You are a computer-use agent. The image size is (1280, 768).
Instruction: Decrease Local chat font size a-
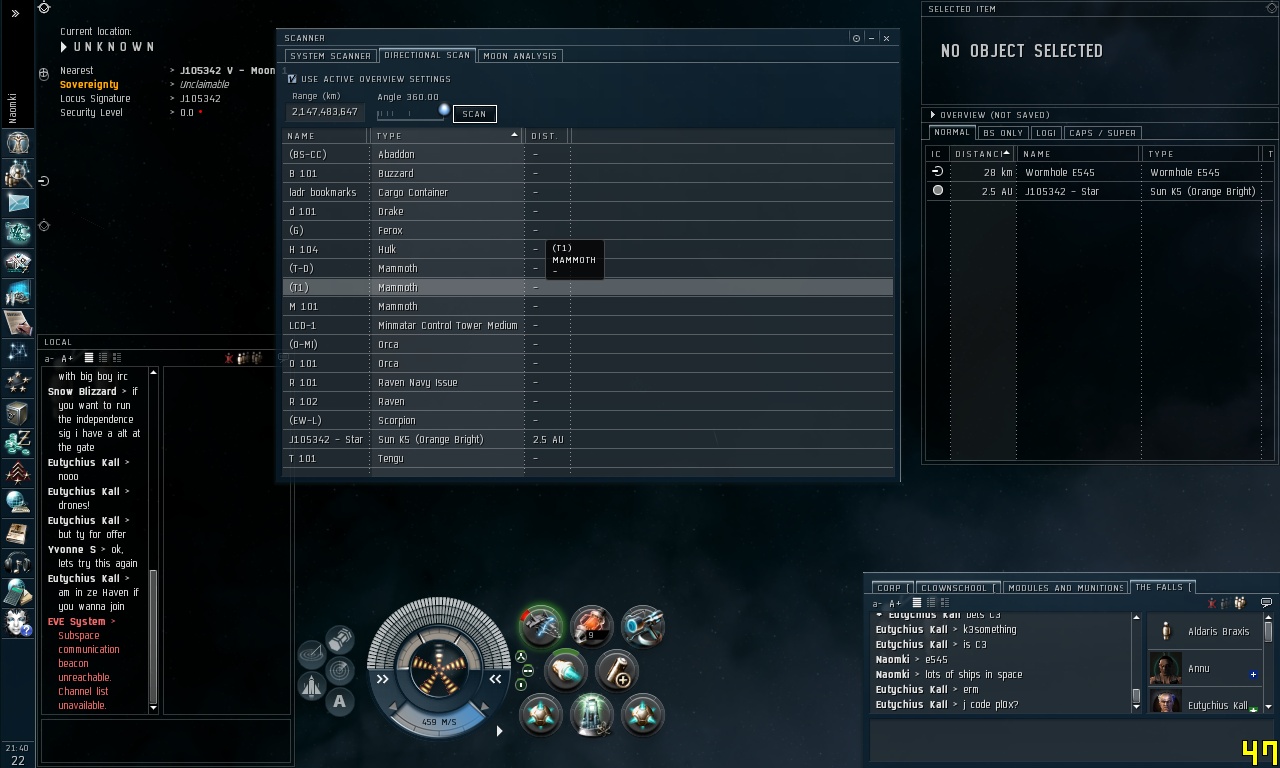click(49, 358)
